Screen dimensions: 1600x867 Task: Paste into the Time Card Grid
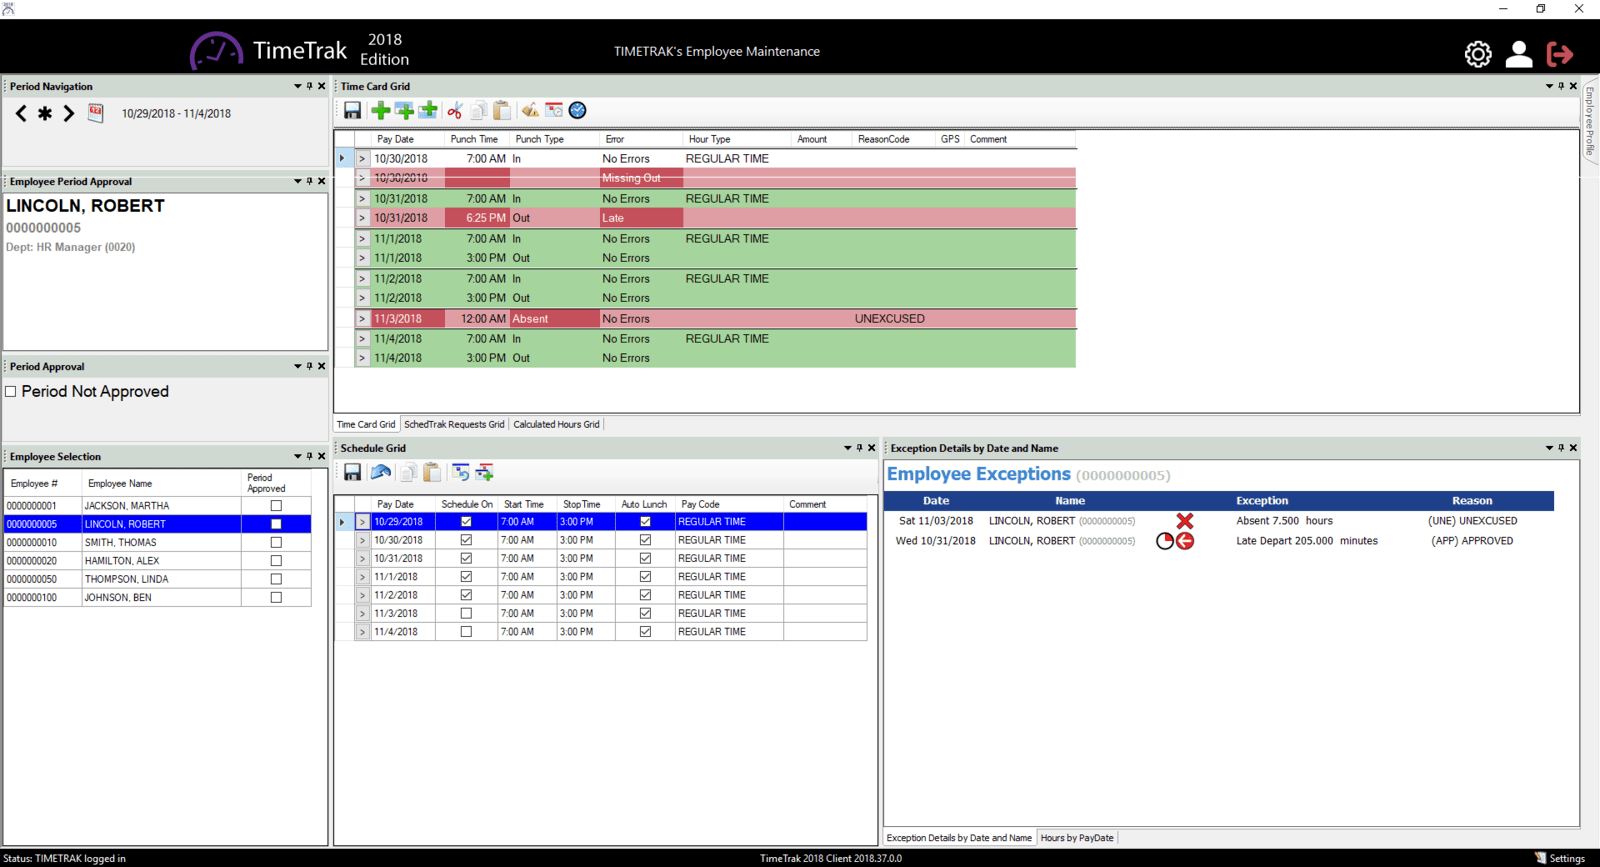coord(502,111)
